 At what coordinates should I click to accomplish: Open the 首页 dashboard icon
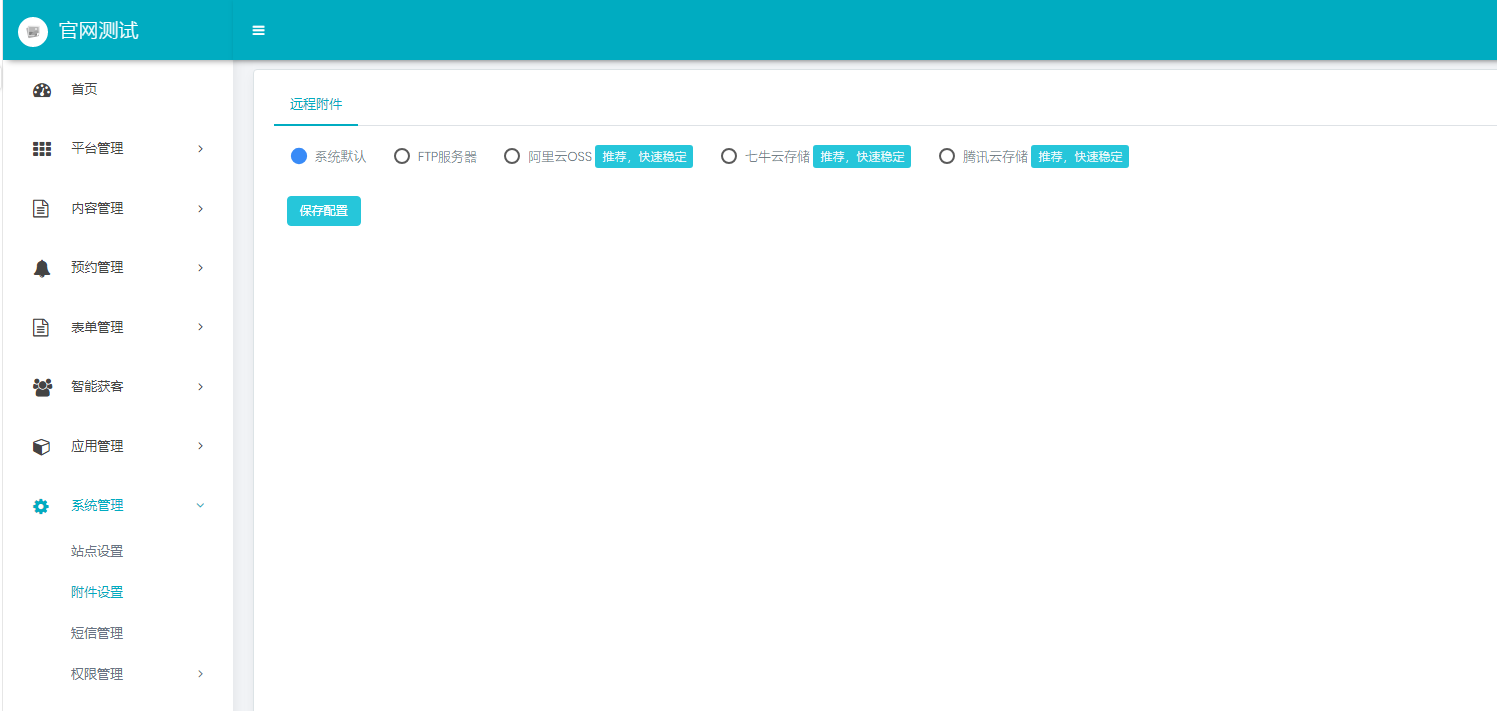click(41, 90)
